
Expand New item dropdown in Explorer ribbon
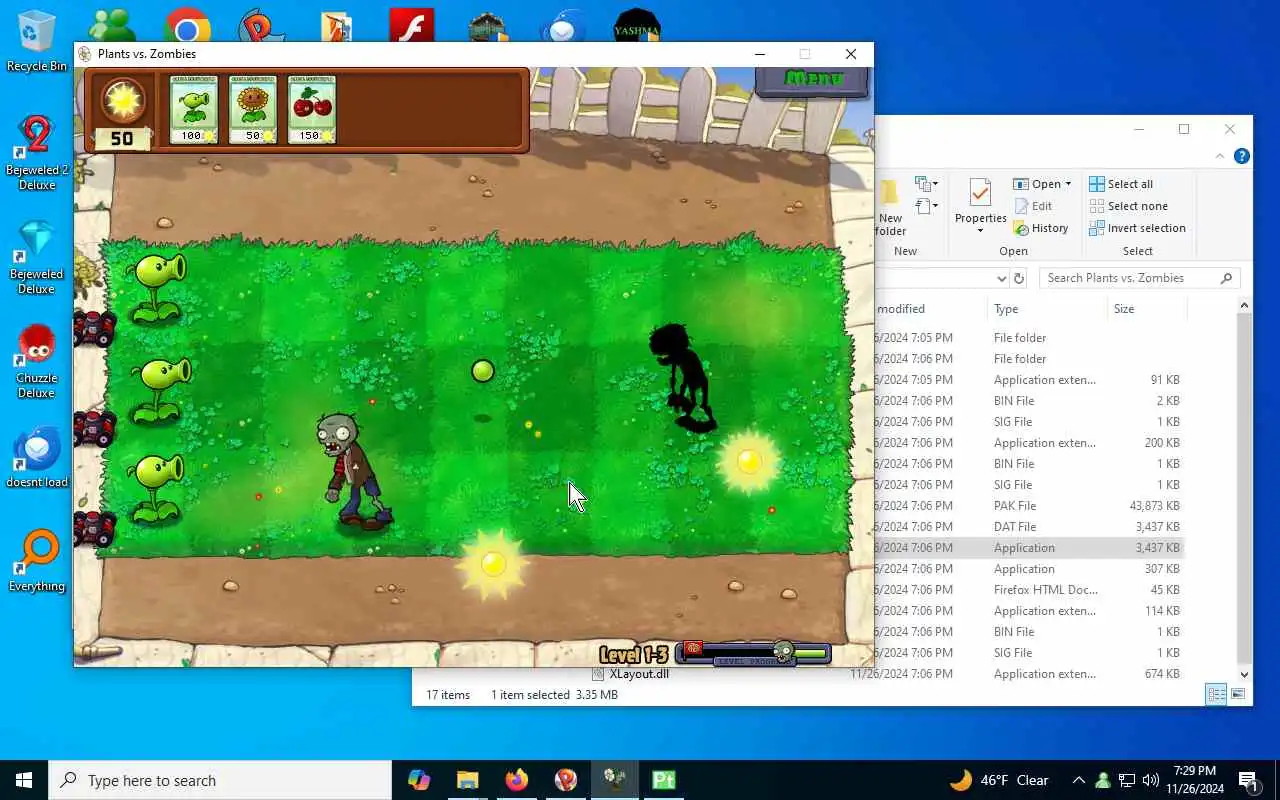(x=927, y=184)
